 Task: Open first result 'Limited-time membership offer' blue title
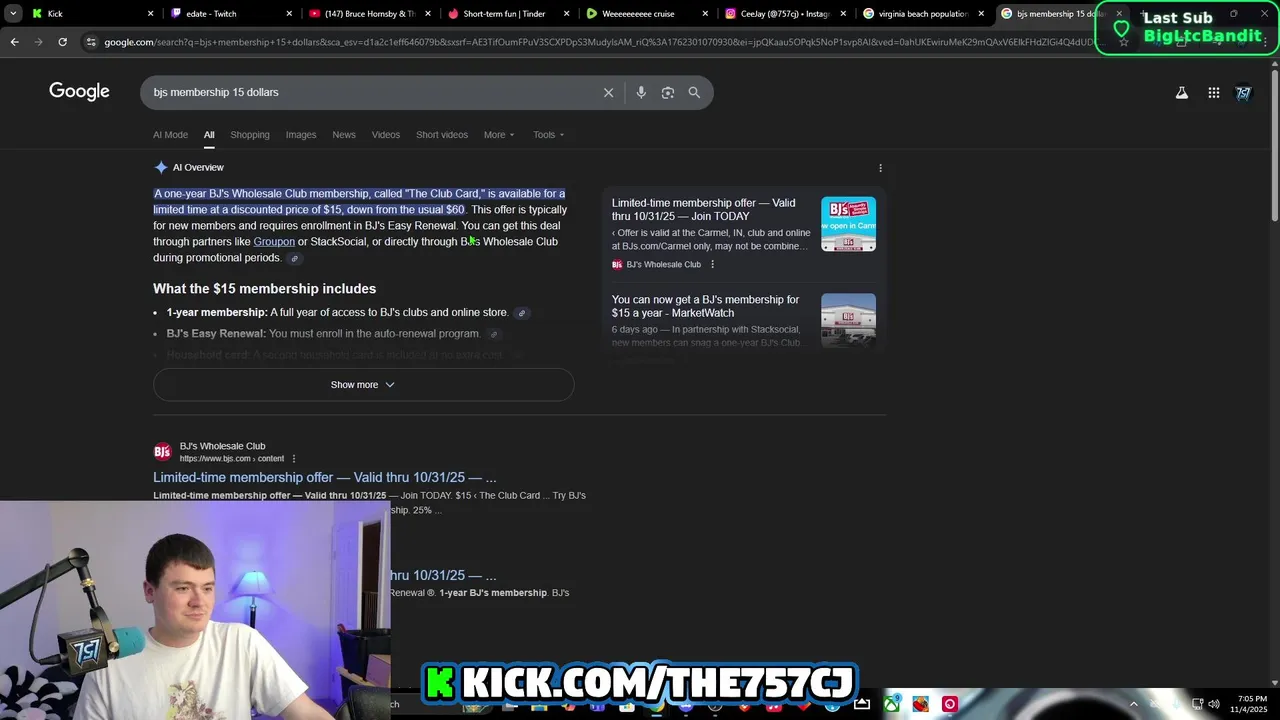tap(324, 478)
